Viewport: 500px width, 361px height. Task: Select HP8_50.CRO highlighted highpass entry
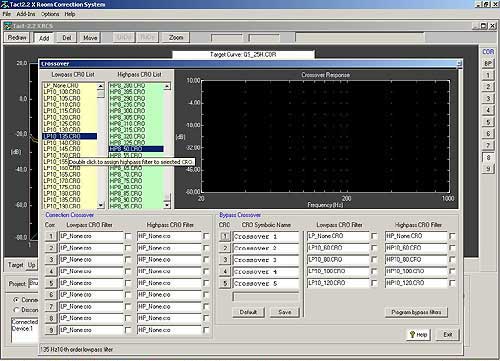(x=136, y=149)
